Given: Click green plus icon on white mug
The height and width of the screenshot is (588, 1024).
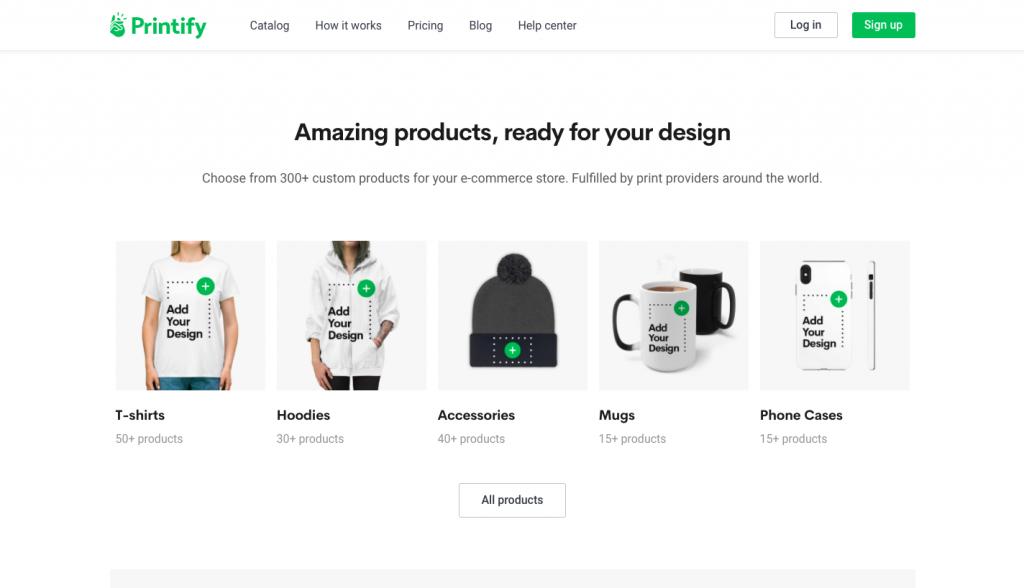Looking at the screenshot, I should (x=681, y=308).
